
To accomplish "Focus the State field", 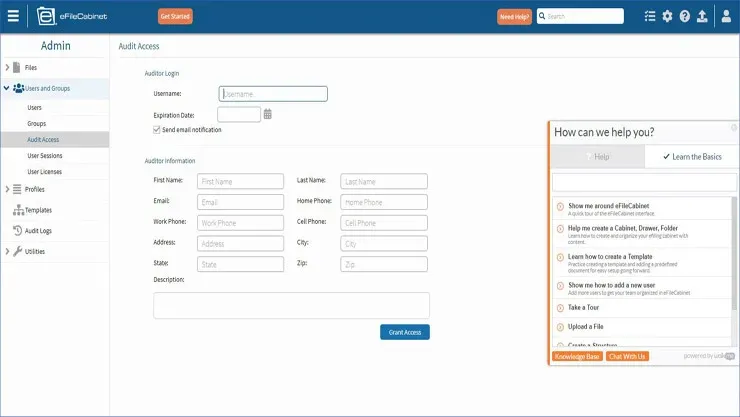I will (241, 265).
